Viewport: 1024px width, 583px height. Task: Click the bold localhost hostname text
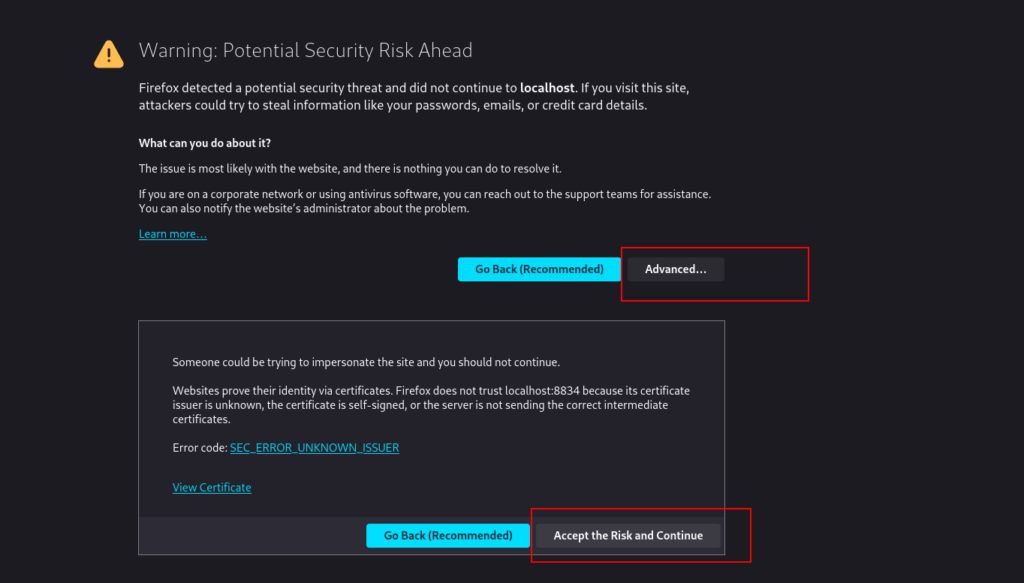pyautogui.click(x=547, y=87)
